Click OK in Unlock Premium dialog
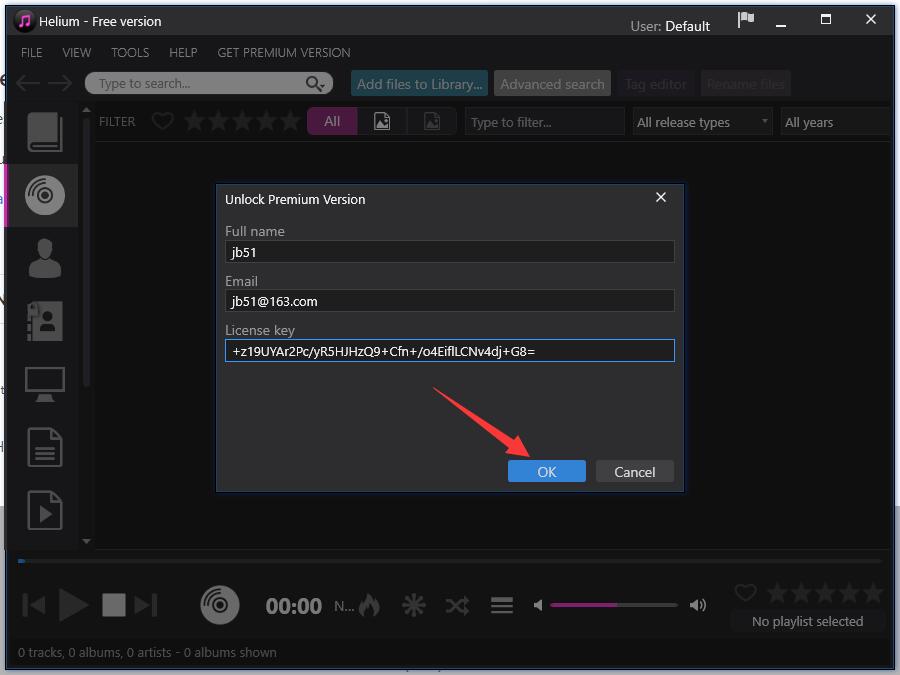The image size is (900, 675). pos(546,471)
